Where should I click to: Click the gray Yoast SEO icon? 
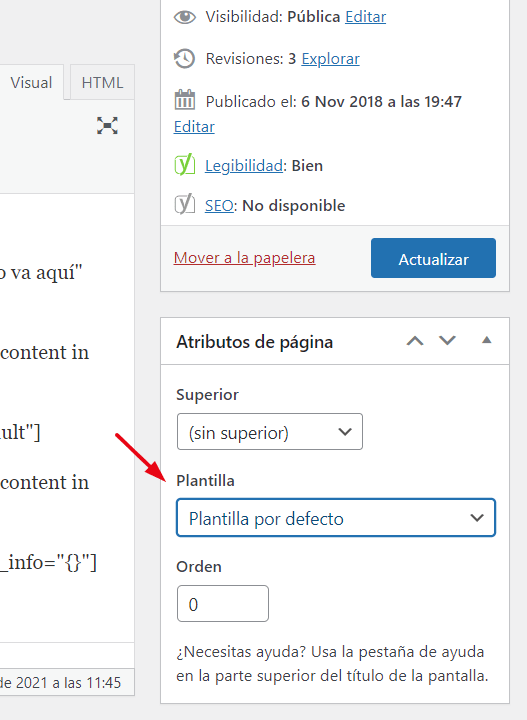(x=185, y=204)
